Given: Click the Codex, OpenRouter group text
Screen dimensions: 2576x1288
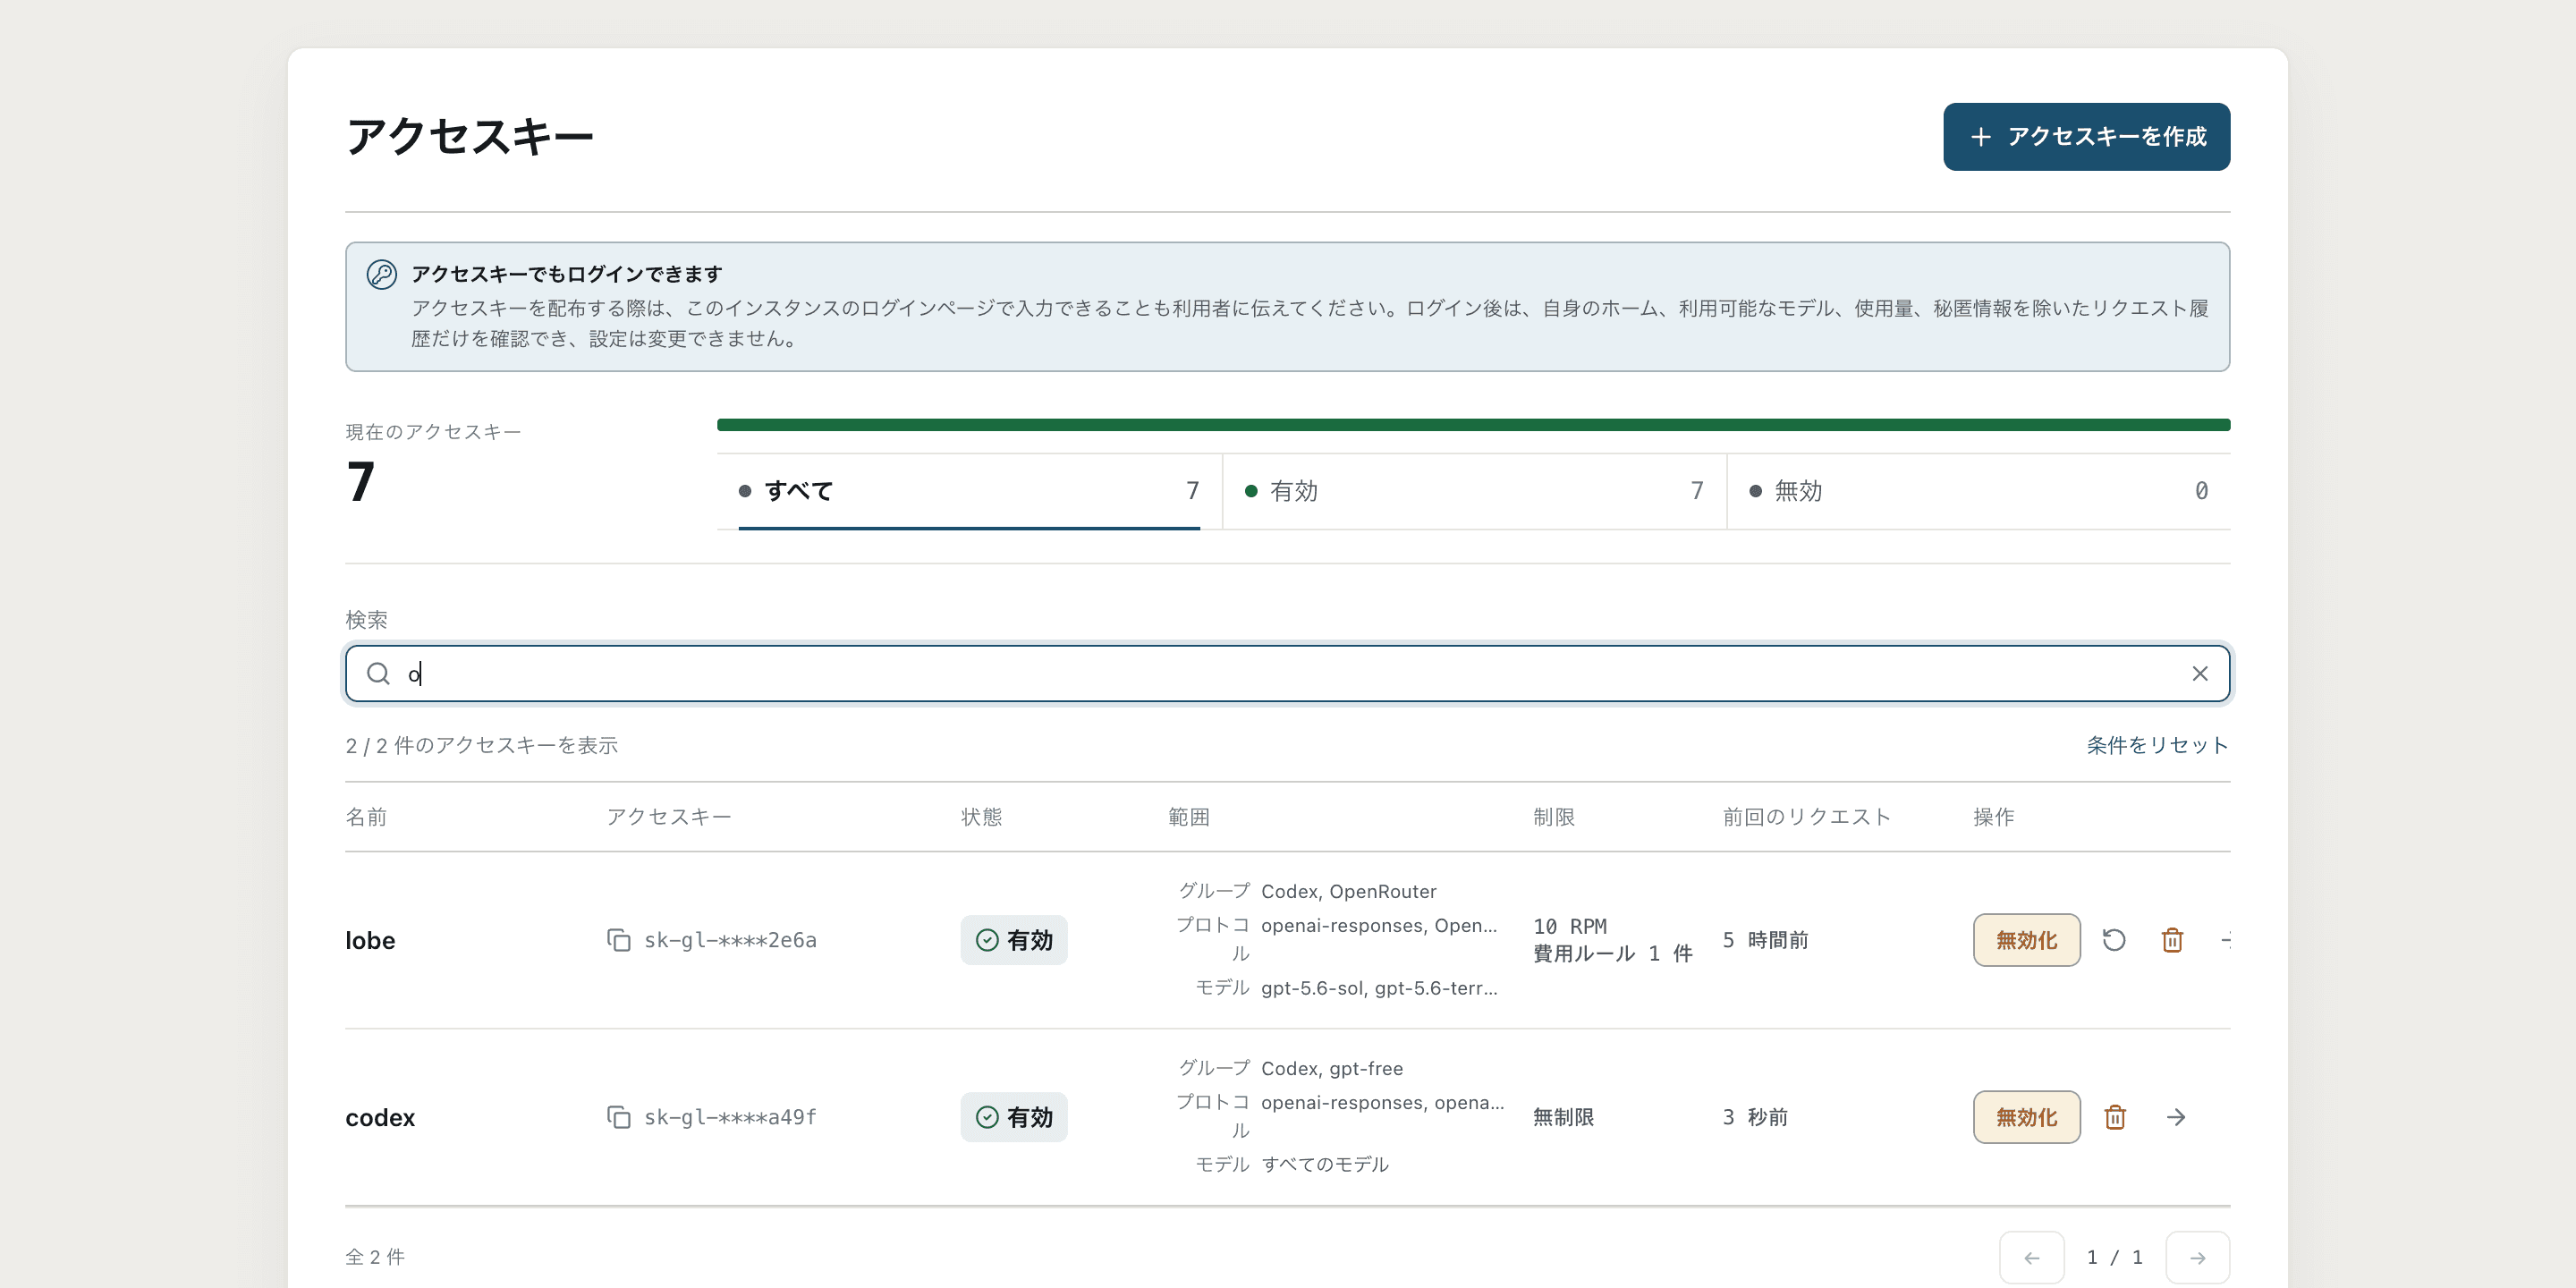Looking at the screenshot, I should point(1349,891).
